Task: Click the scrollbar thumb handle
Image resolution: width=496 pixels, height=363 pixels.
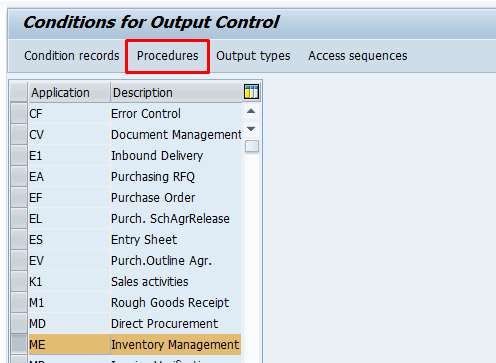Action: click(x=252, y=146)
